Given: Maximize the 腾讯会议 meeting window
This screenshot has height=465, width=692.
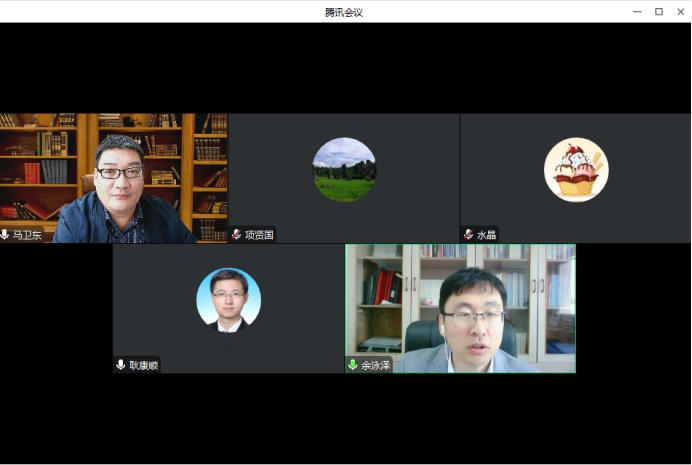Looking at the screenshot, I should [x=658, y=12].
